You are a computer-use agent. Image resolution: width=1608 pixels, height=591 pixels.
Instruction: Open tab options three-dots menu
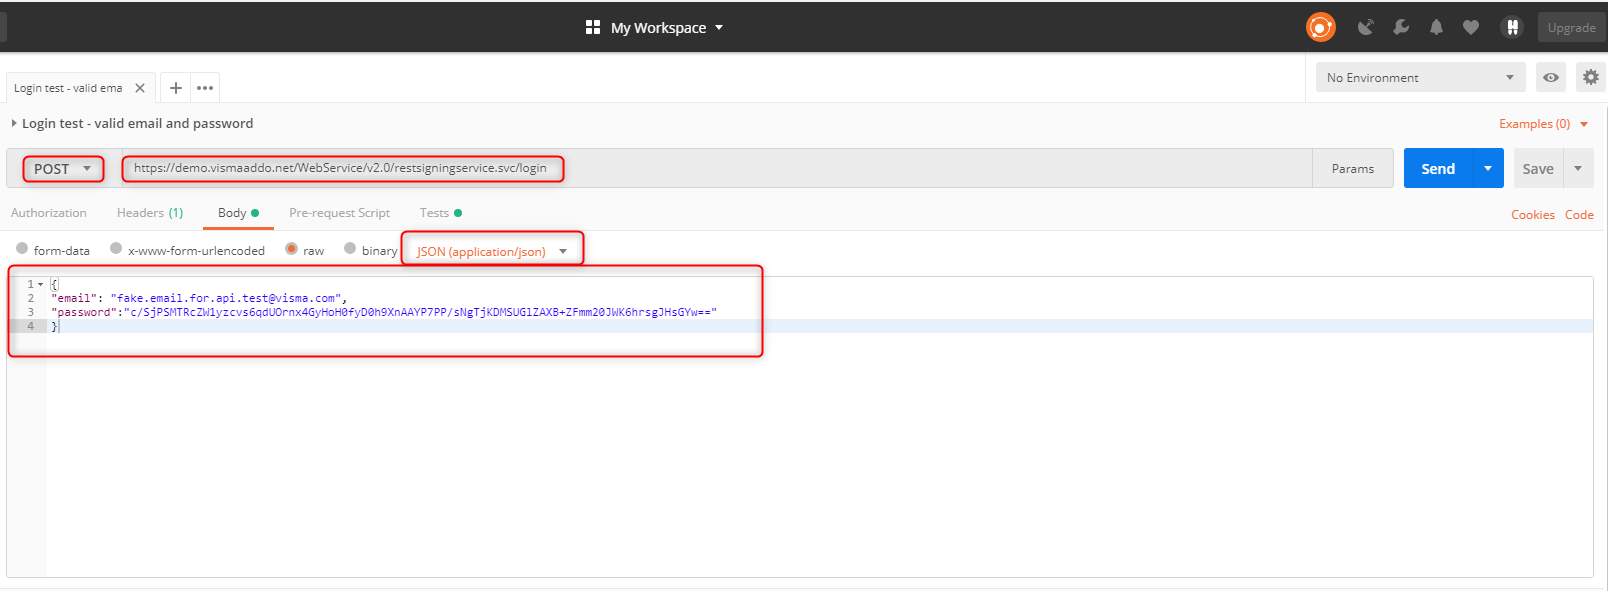point(205,88)
